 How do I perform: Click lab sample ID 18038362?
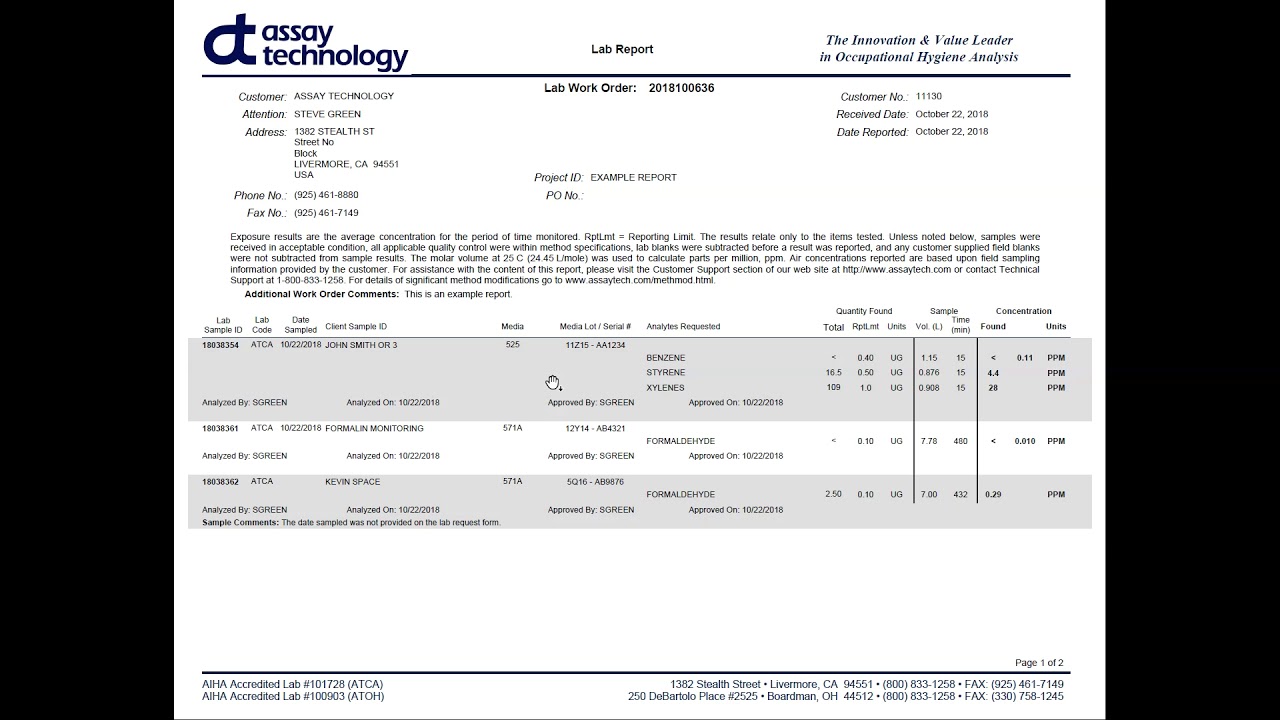(220, 482)
